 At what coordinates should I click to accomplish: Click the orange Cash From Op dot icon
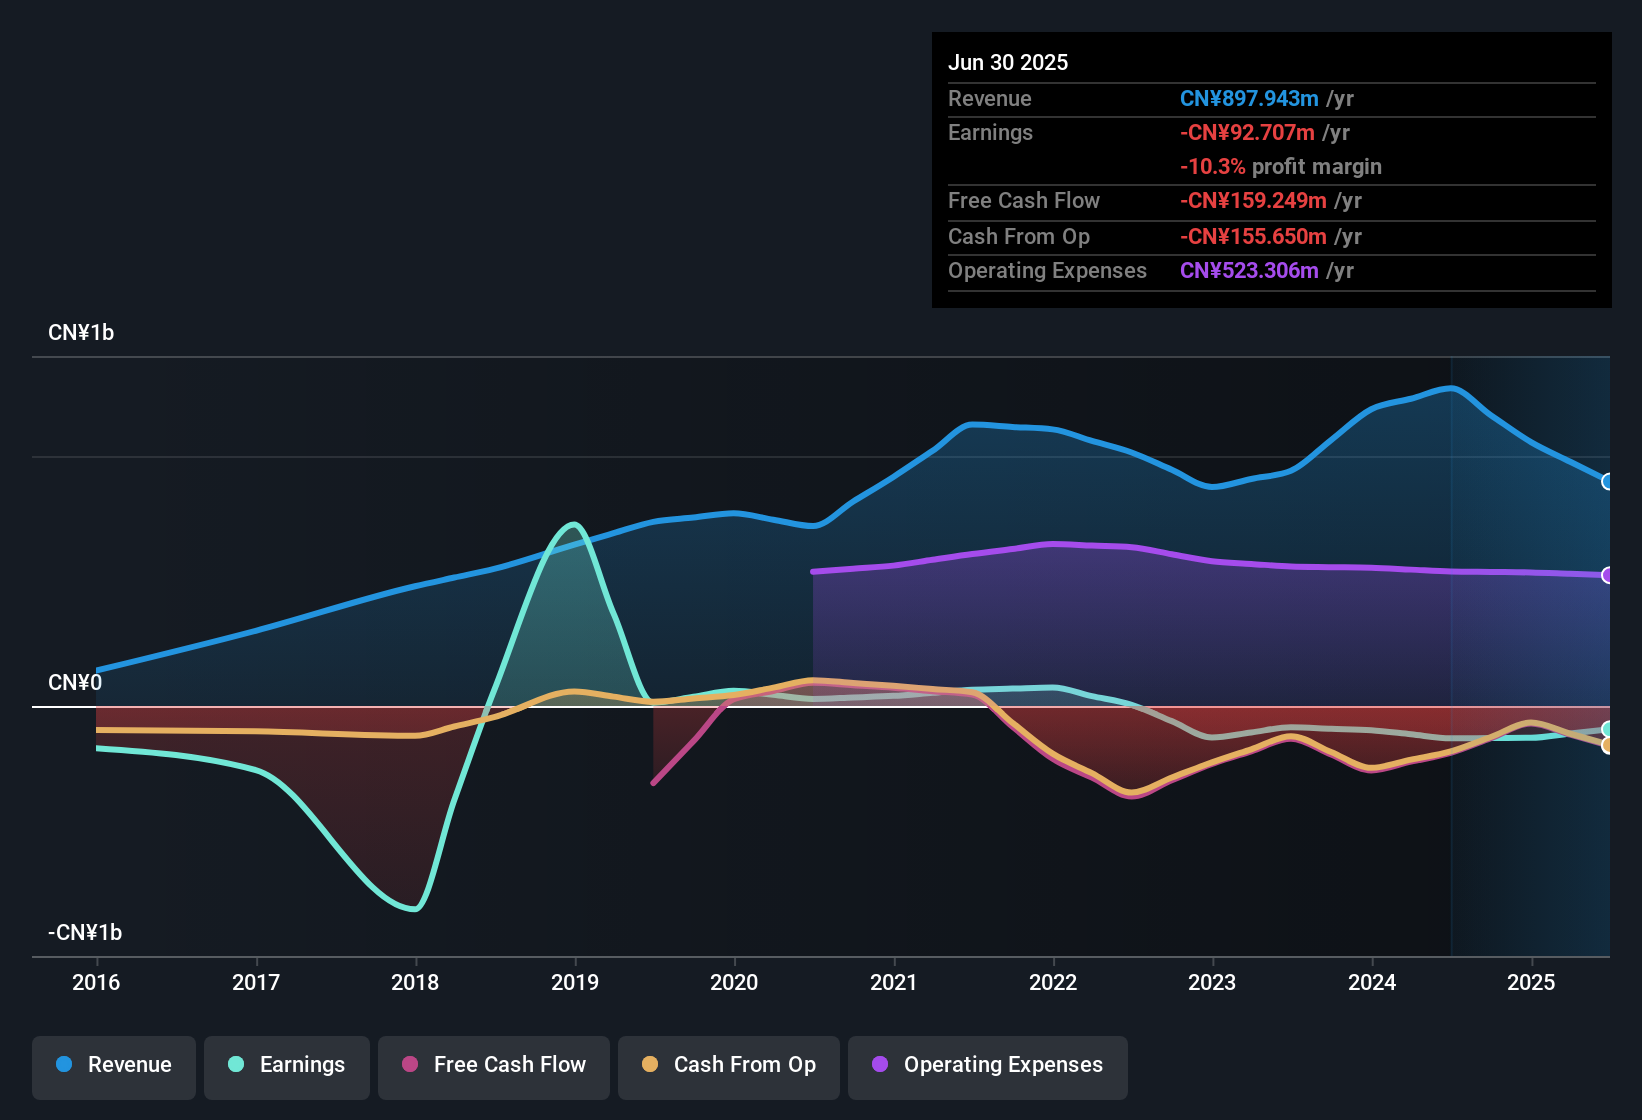pos(649,1064)
